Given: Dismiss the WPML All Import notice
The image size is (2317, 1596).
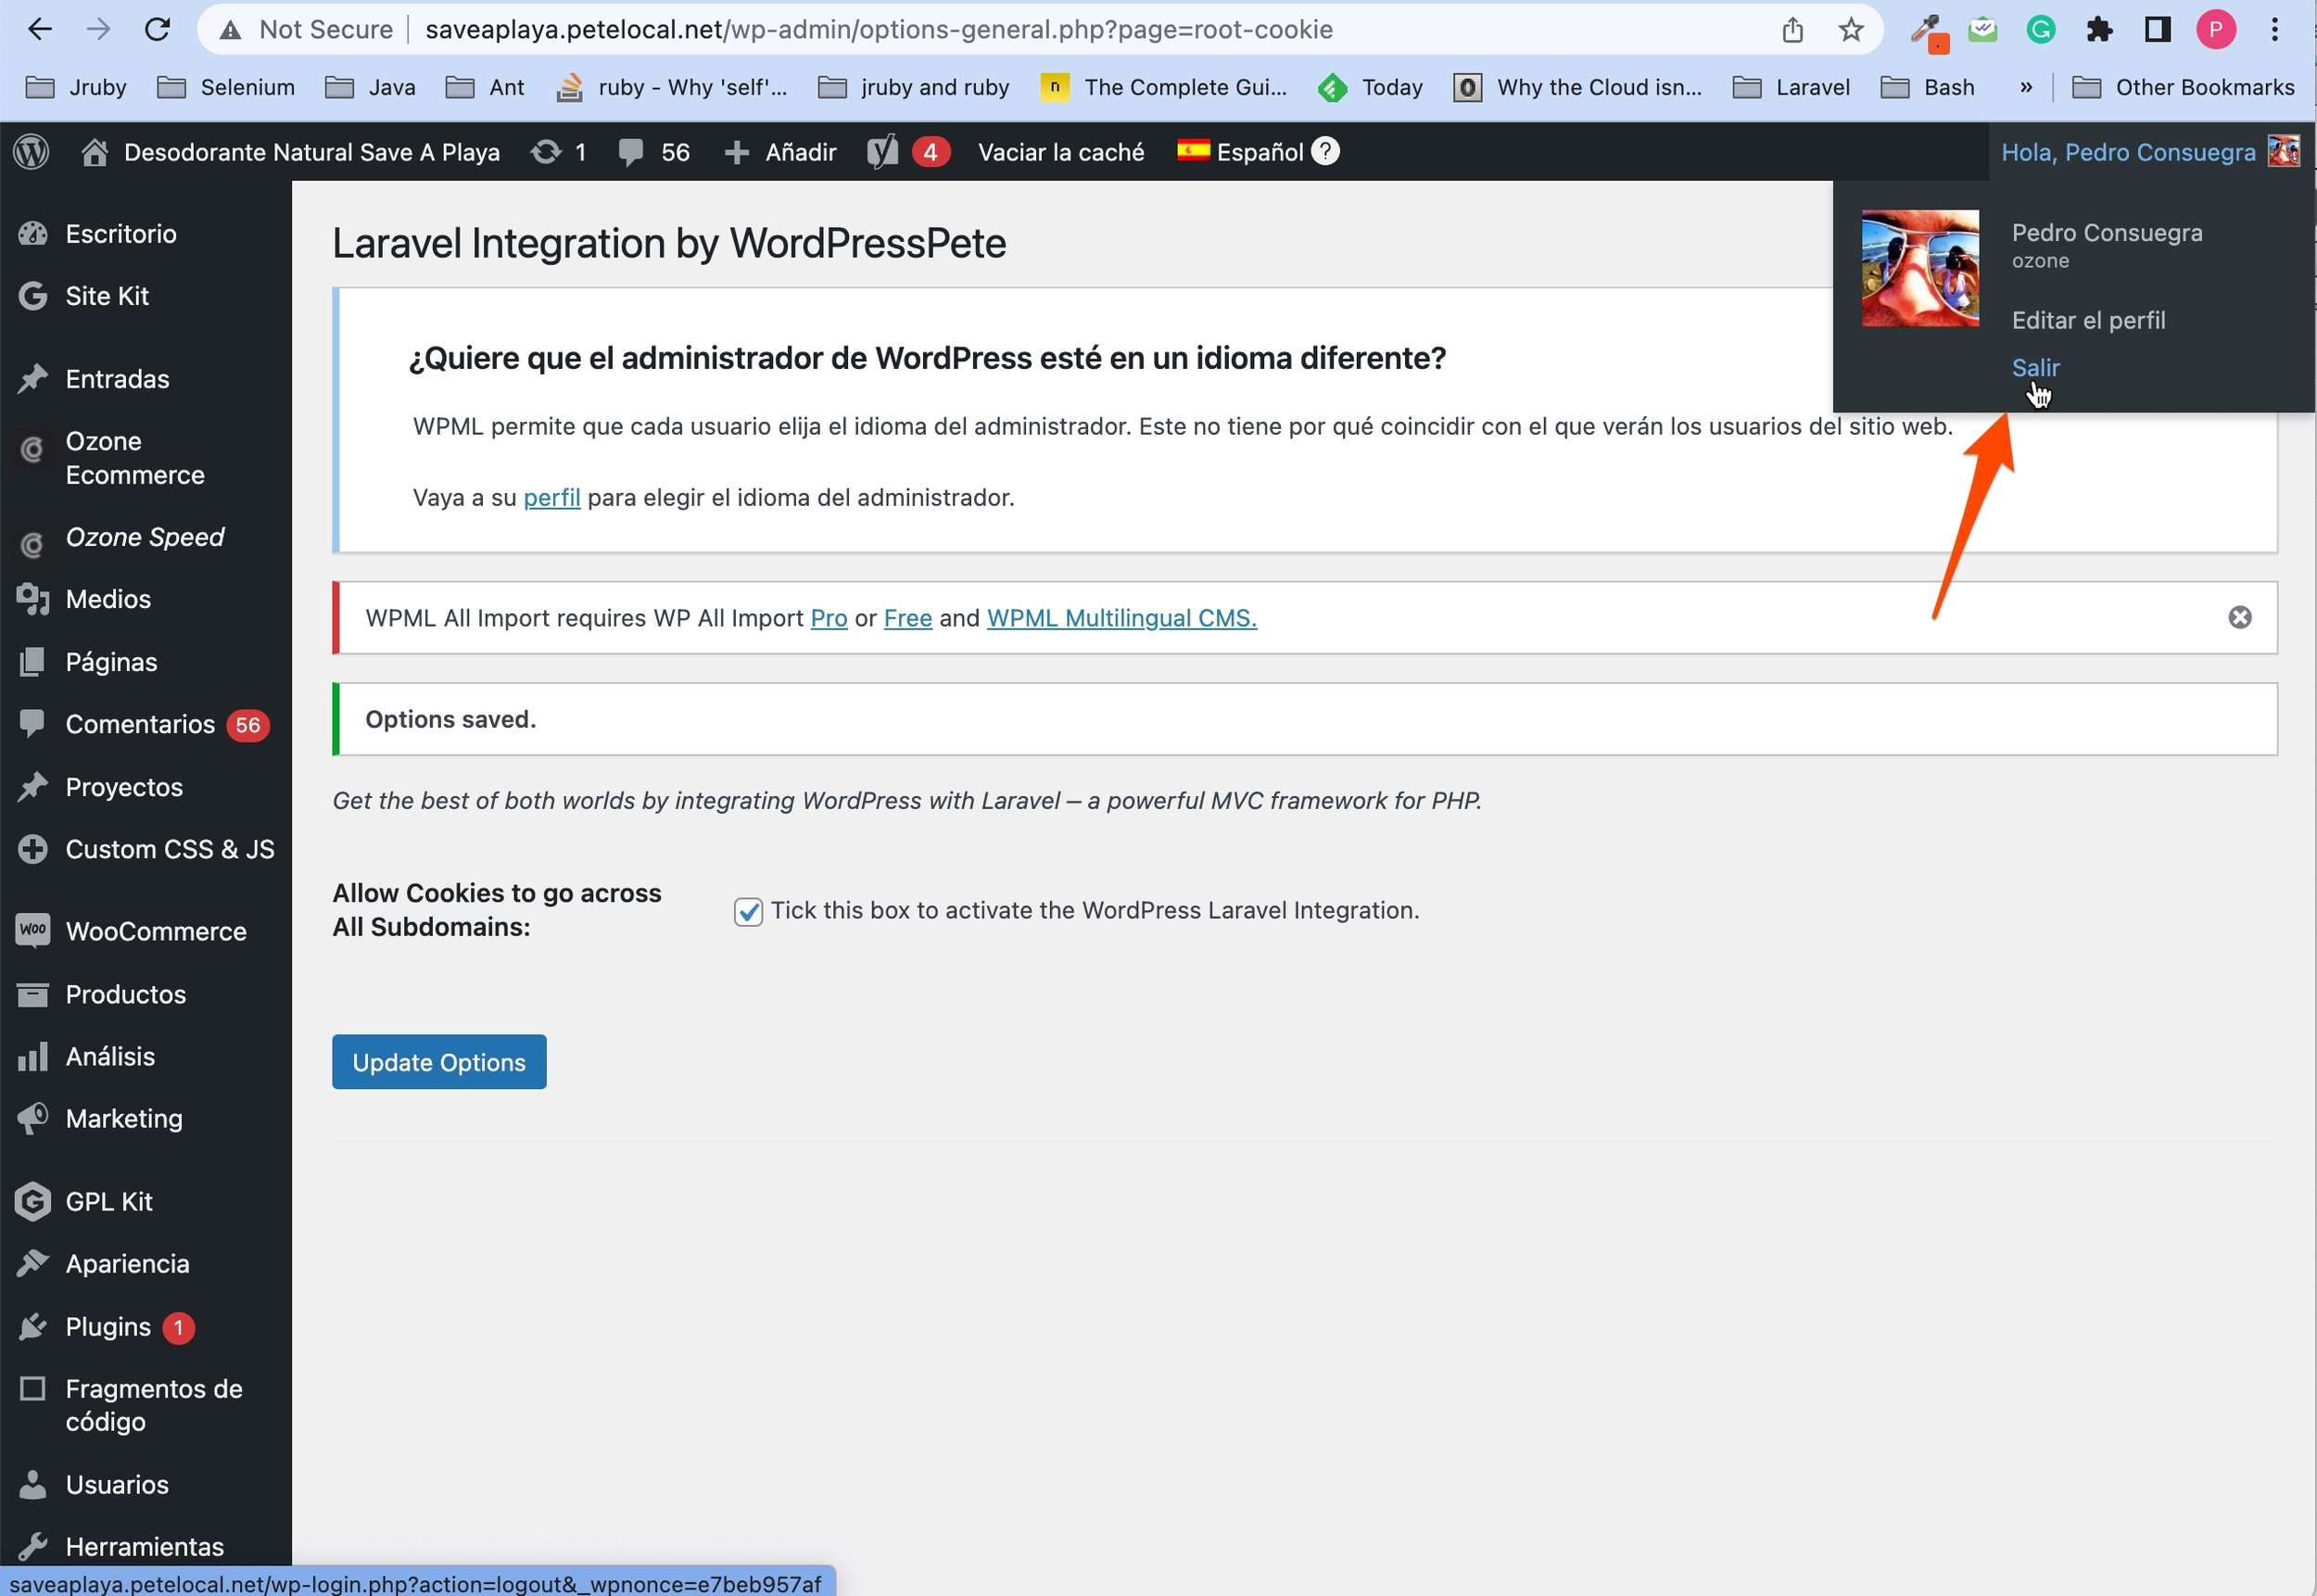Looking at the screenshot, I should click(x=2239, y=618).
